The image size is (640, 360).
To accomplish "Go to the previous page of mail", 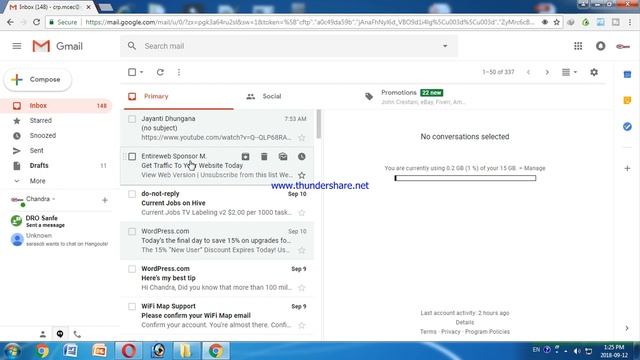I will coord(528,72).
